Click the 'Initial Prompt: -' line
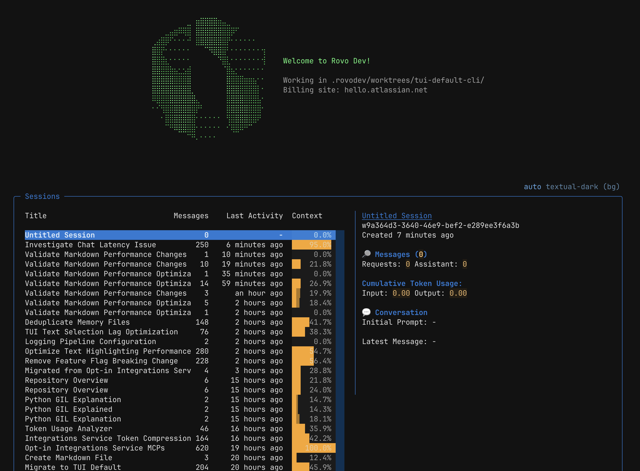The image size is (640, 471). [x=399, y=322]
